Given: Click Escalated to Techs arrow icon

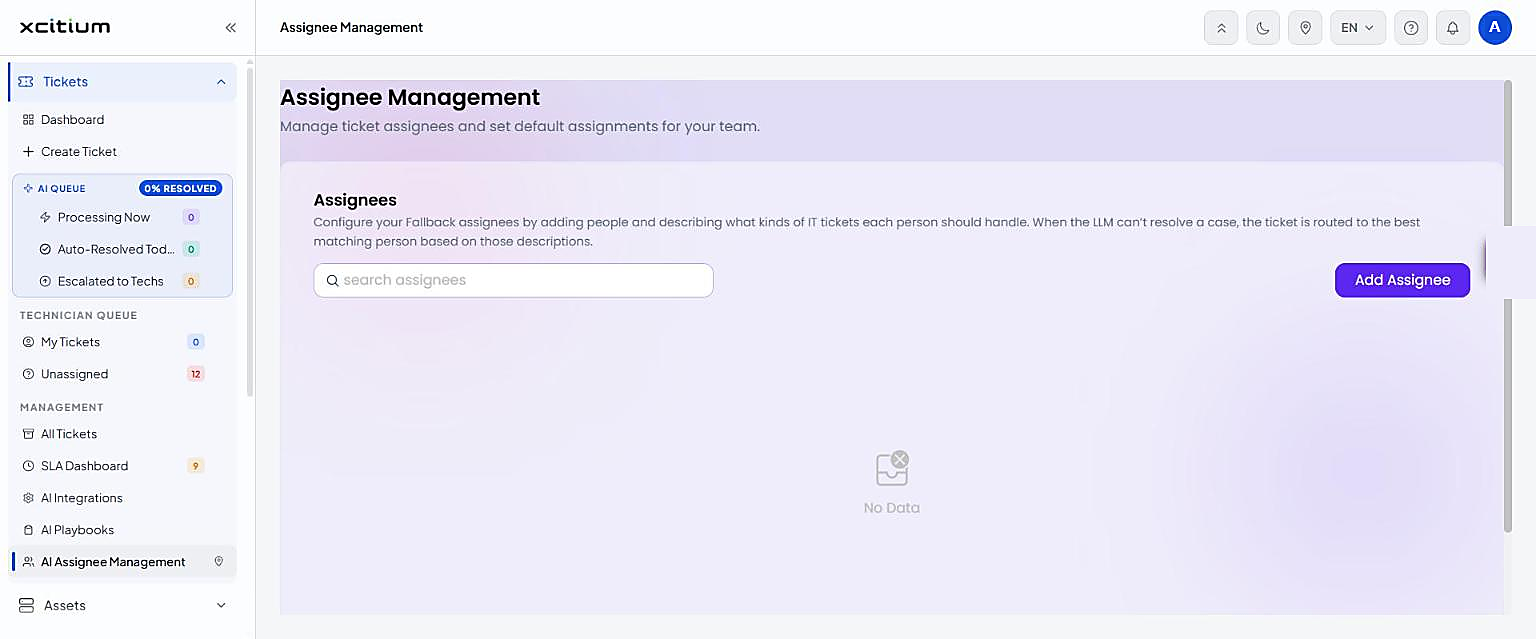Looking at the screenshot, I should coord(45,281).
